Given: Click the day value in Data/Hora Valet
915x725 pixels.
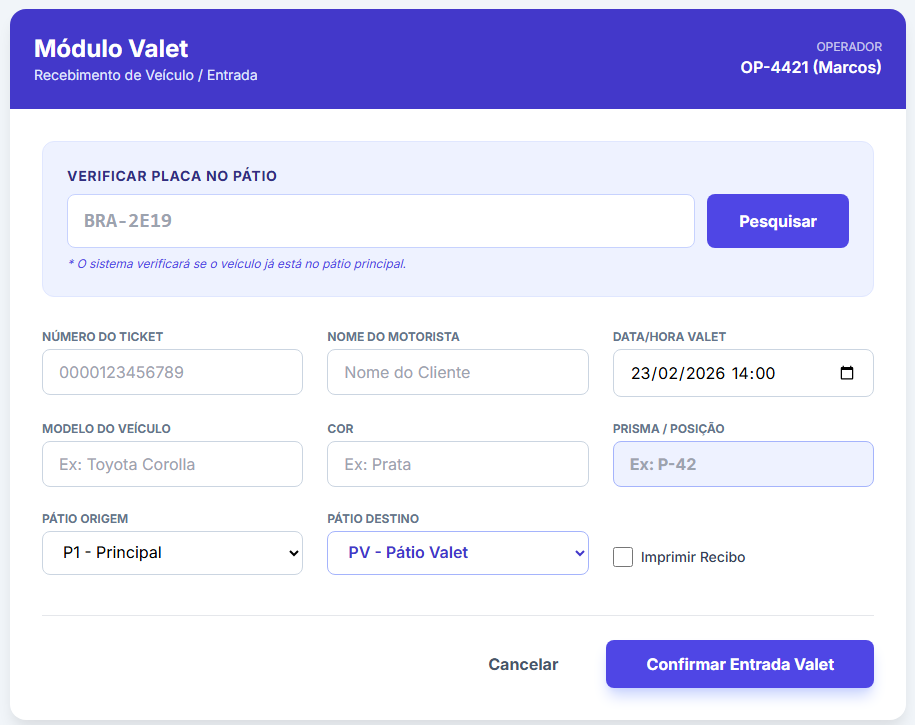Looking at the screenshot, I should [x=641, y=373].
